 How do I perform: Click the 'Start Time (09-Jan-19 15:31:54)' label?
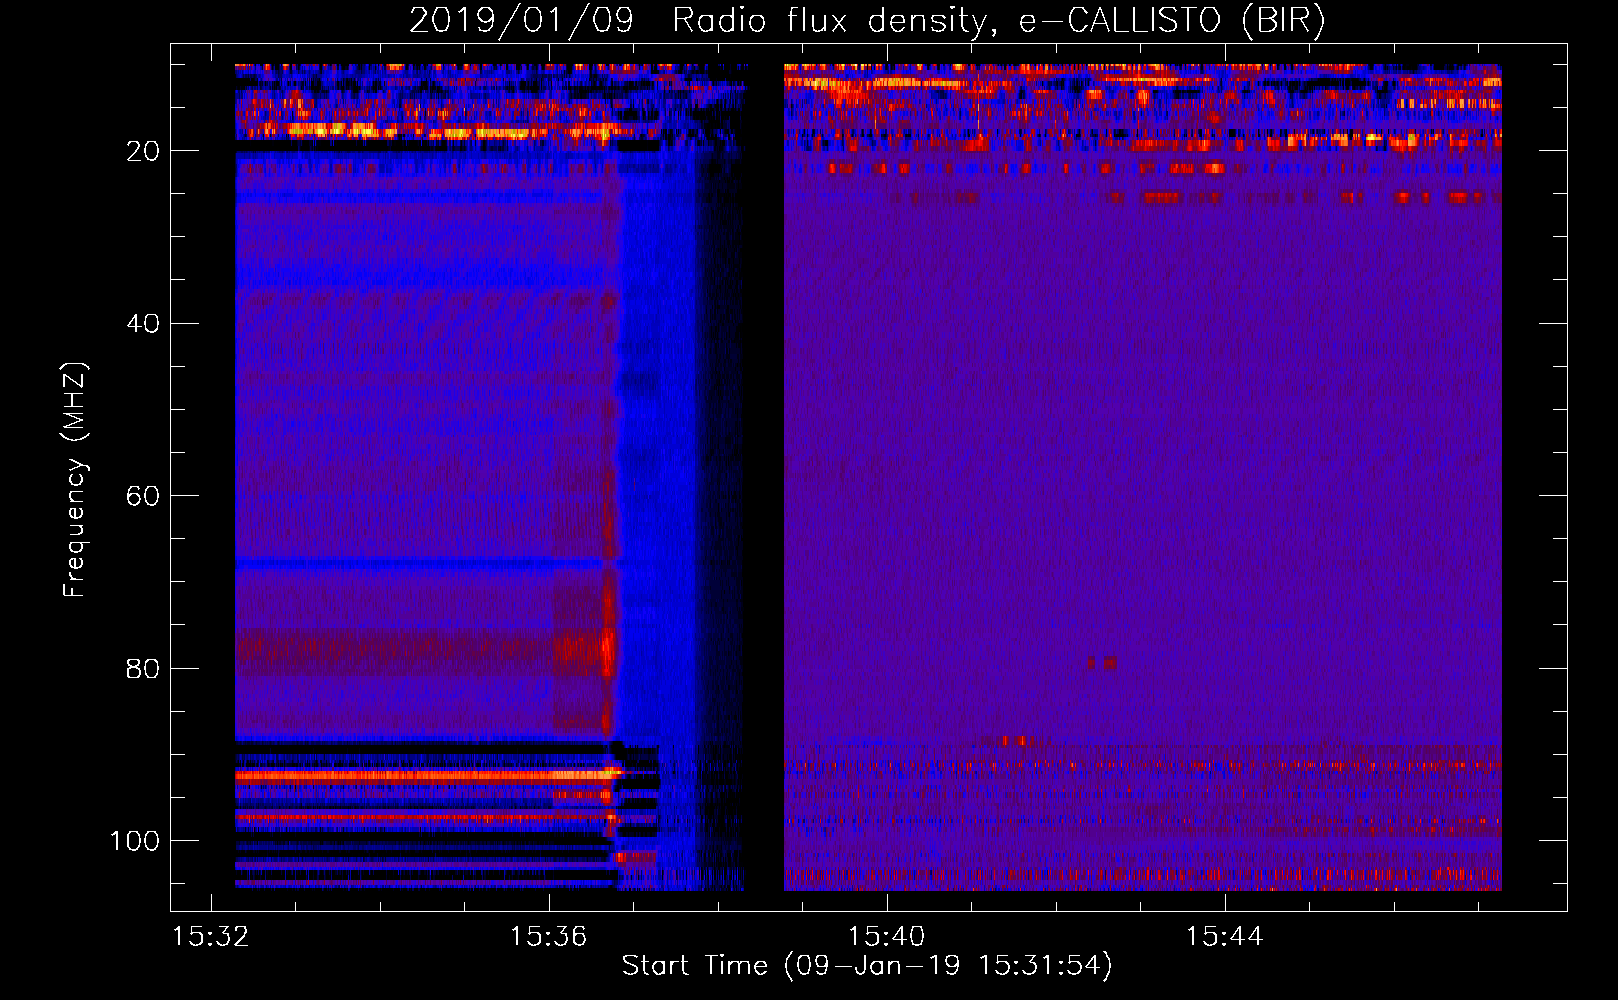click(867, 966)
